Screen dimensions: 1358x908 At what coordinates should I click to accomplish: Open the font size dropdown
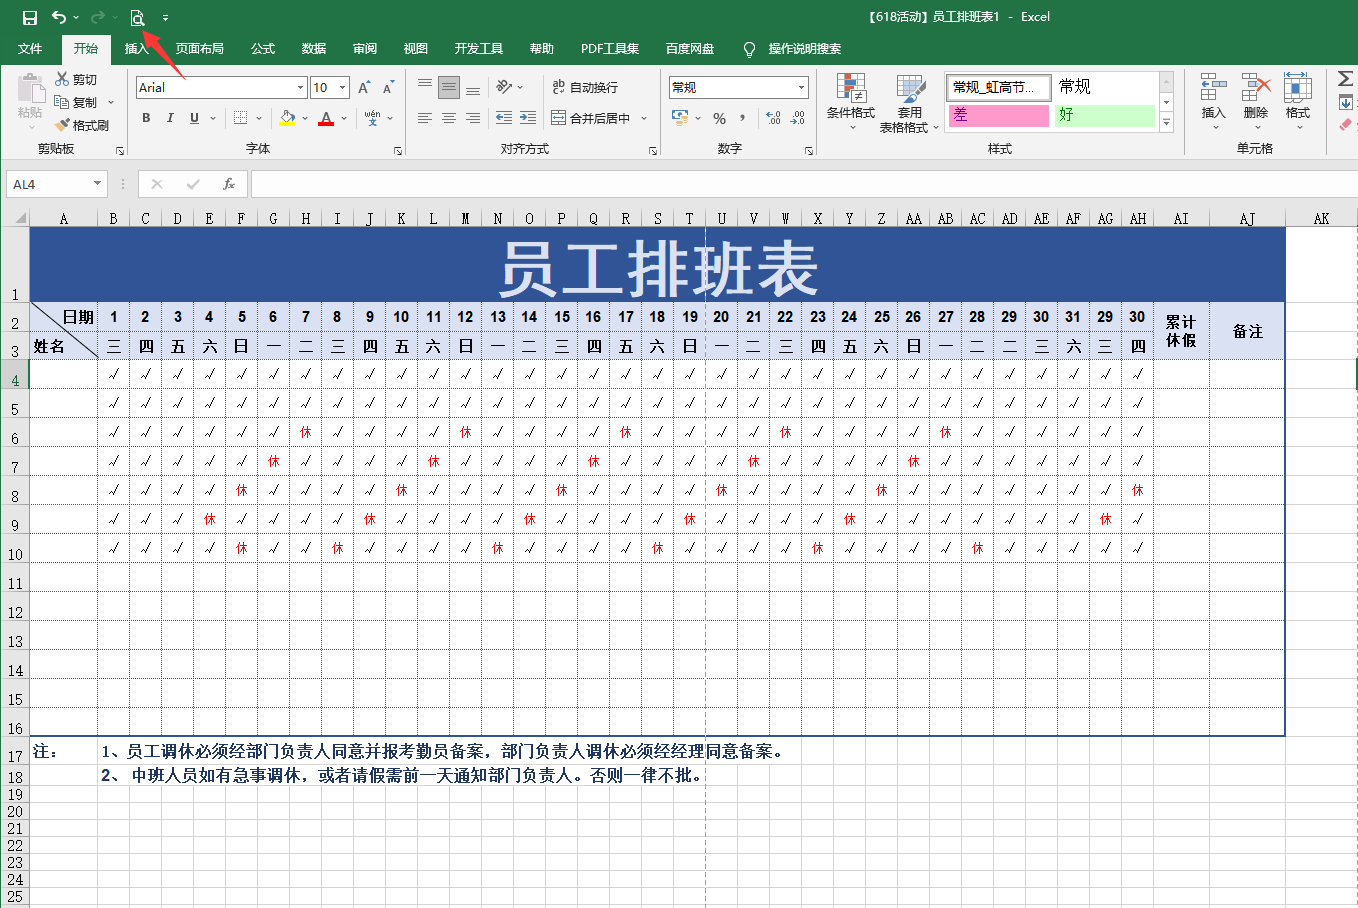[x=342, y=88]
